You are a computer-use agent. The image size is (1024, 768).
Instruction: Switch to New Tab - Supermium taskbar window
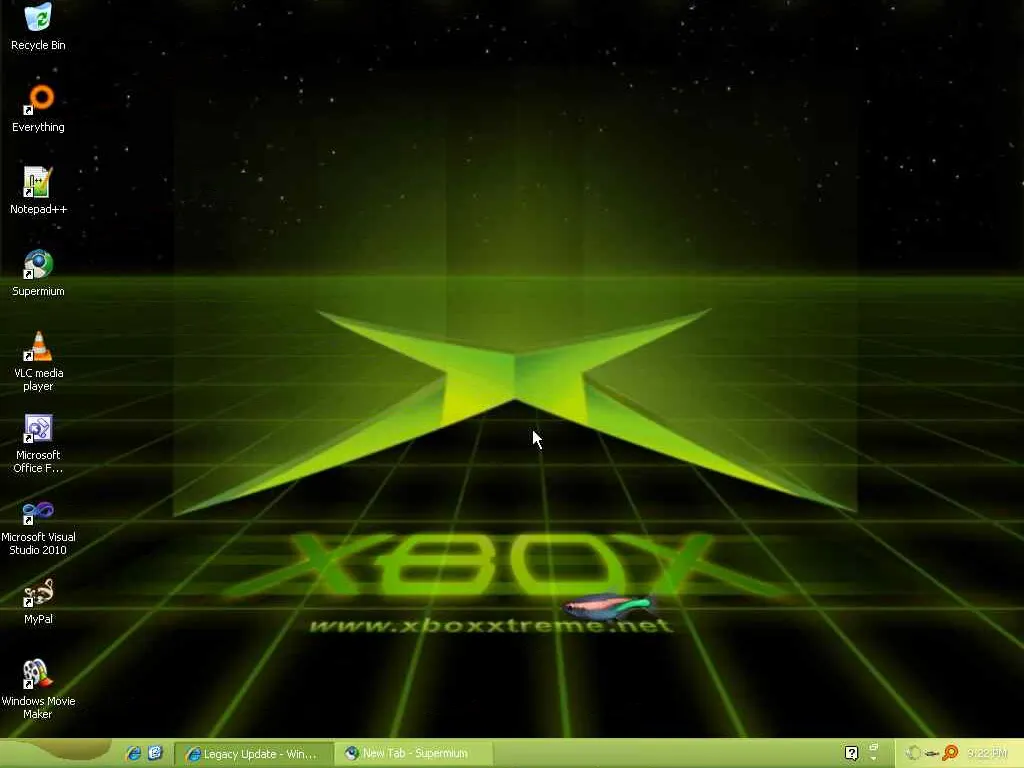(414, 754)
